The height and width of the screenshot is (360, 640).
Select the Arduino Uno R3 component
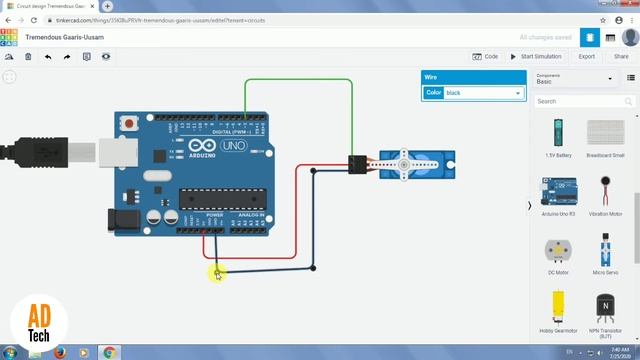[558, 196]
